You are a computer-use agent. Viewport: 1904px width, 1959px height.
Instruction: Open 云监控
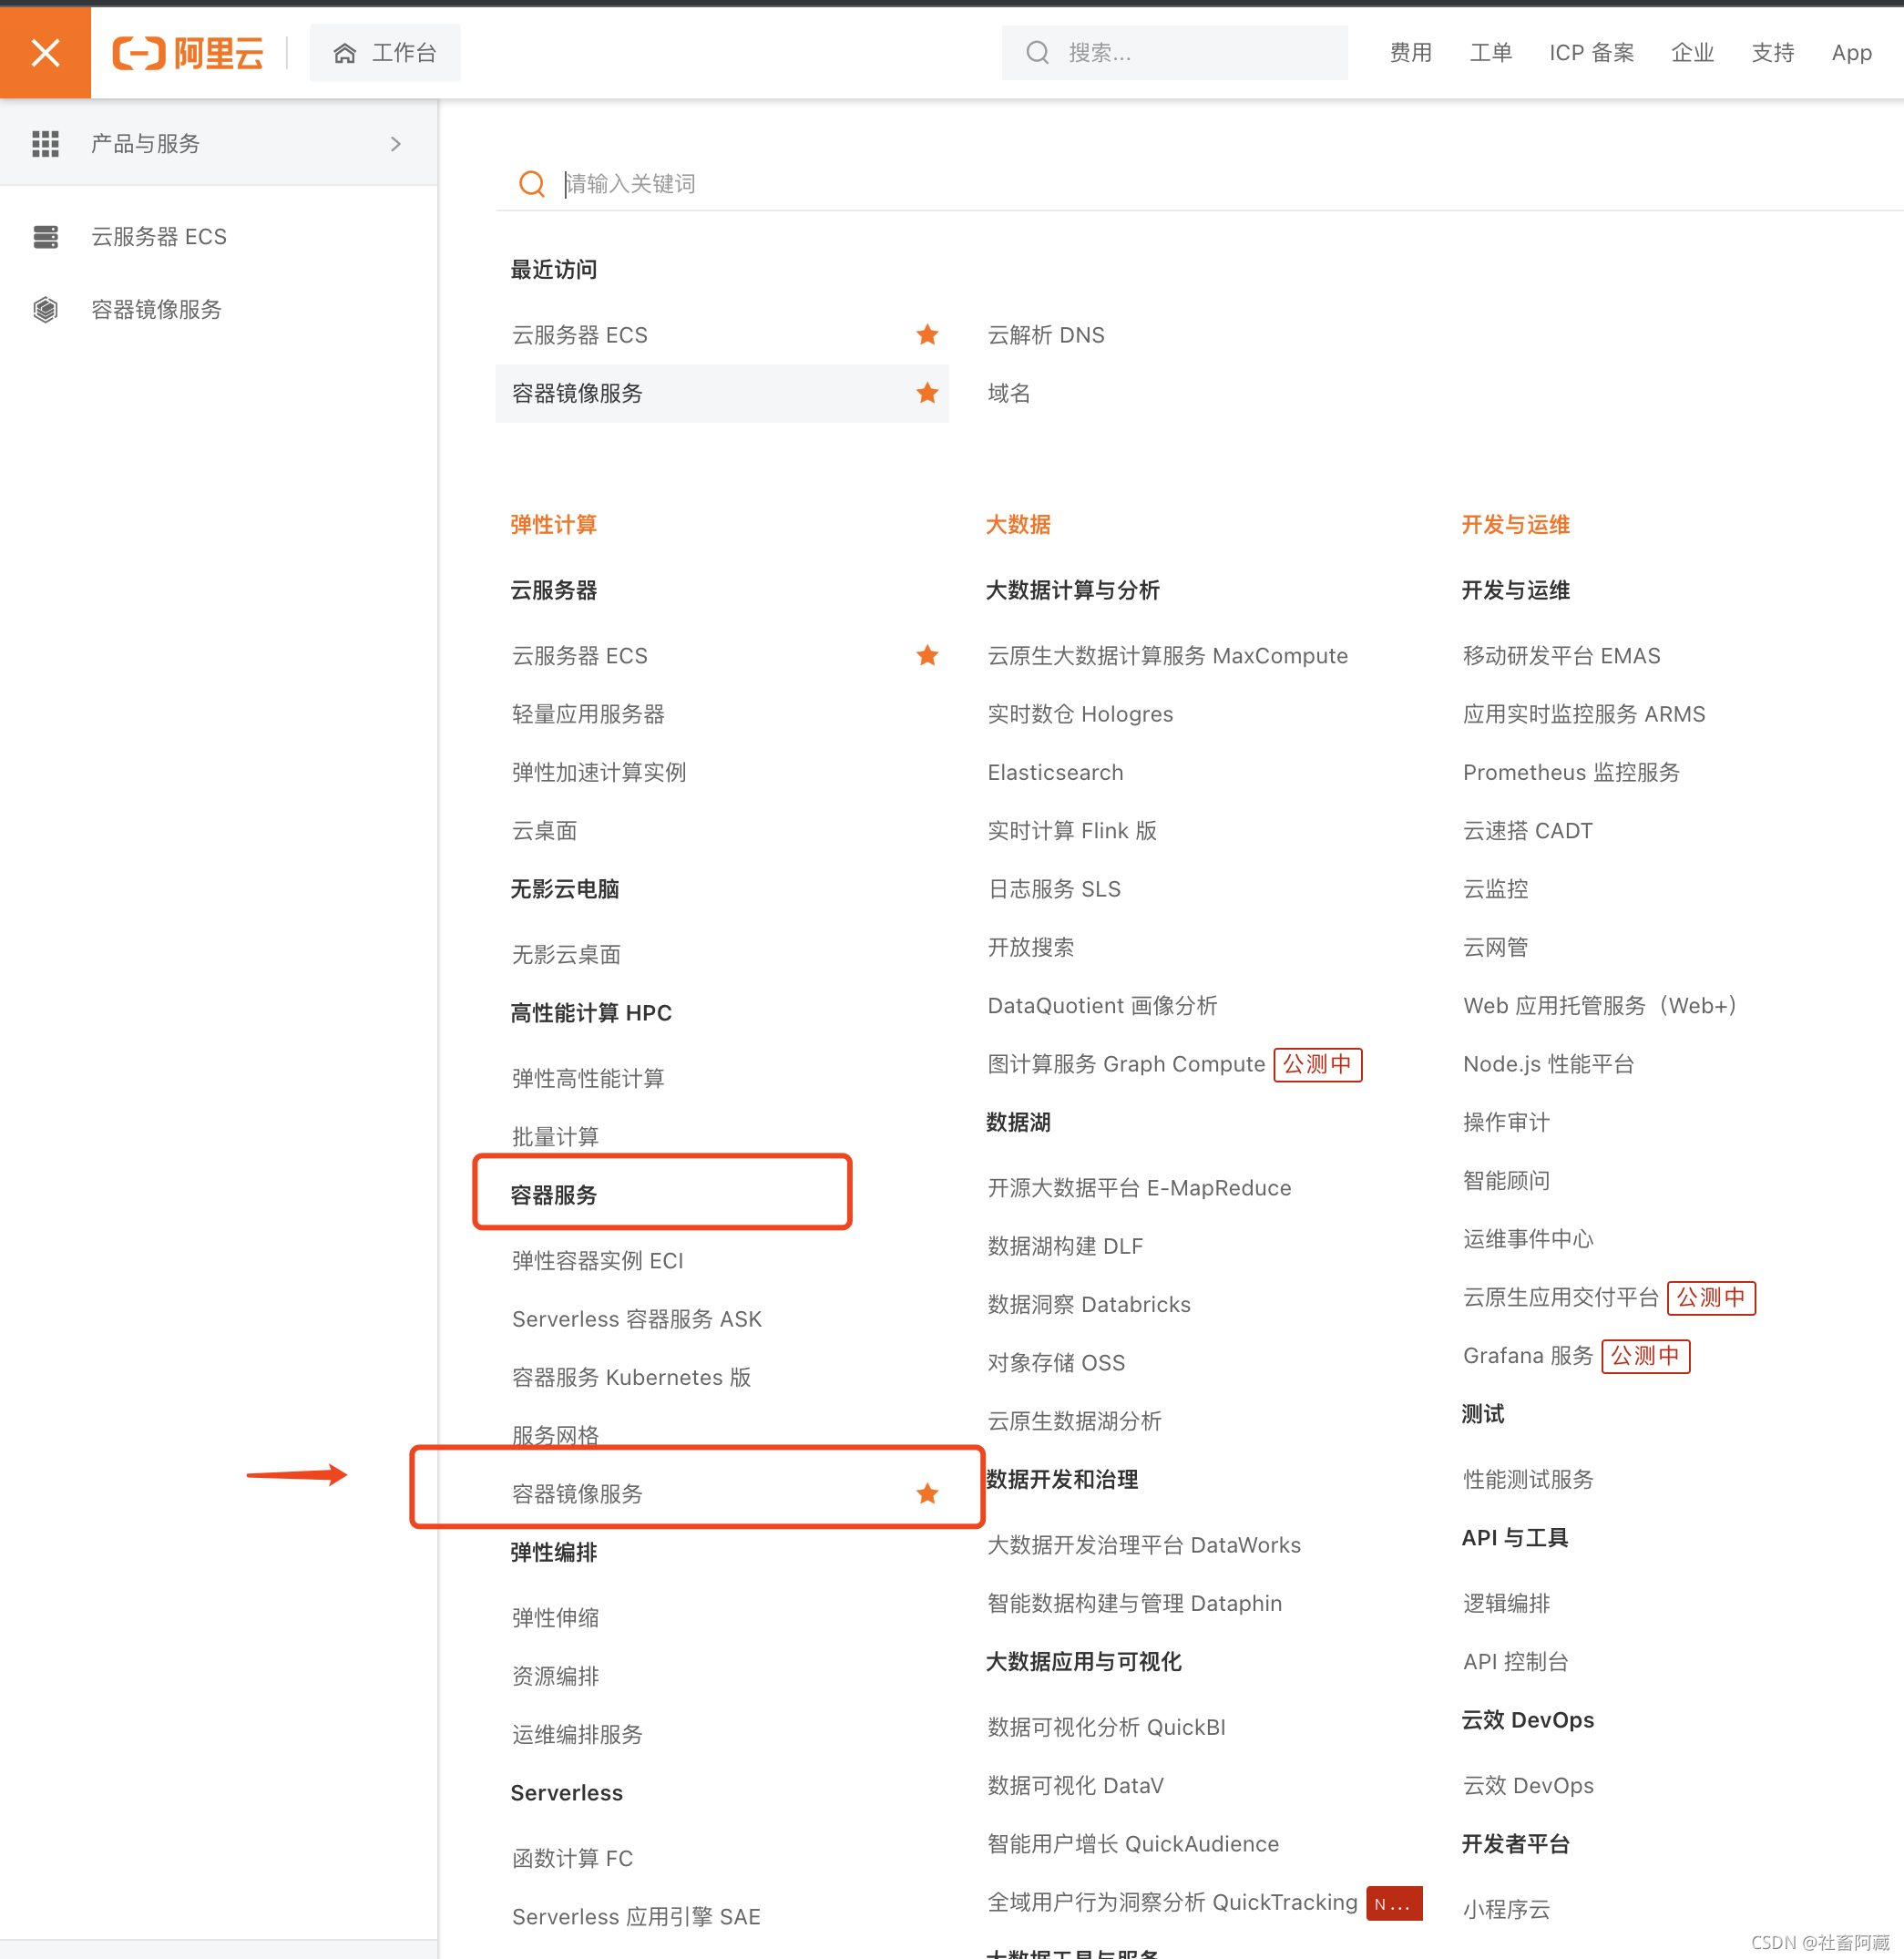tap(1495, 889)
